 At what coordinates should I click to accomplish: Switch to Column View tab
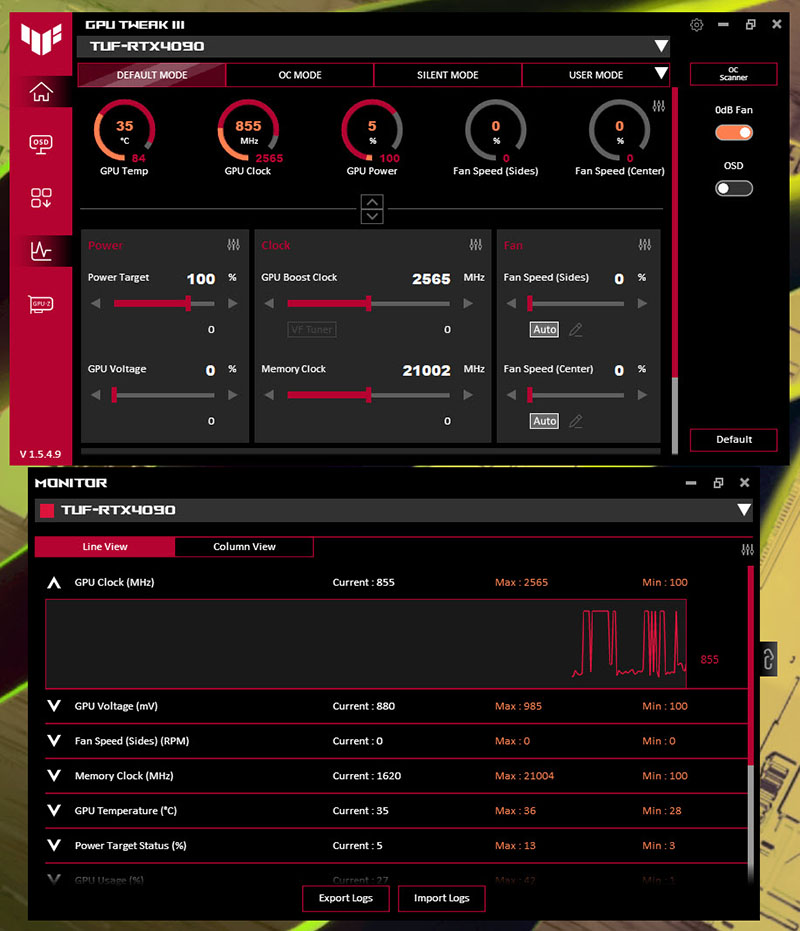pos(244,547)
